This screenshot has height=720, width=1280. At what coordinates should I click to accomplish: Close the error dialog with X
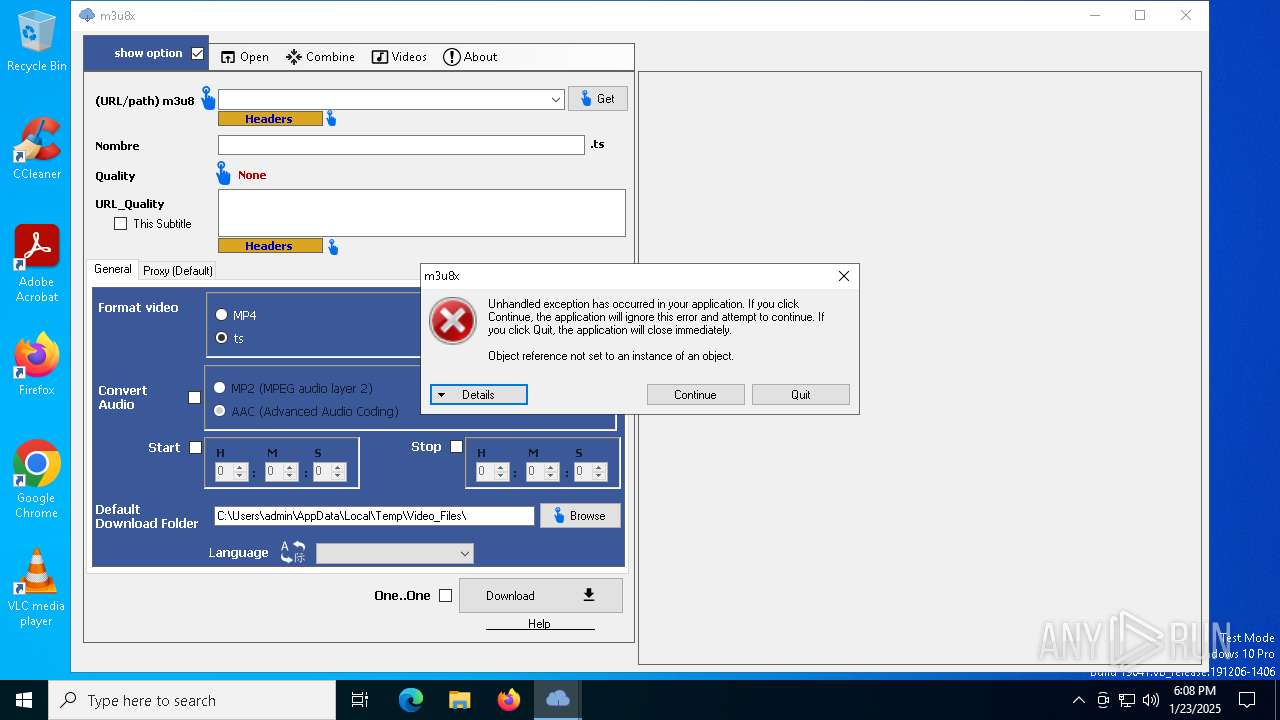click(x=843, y=276)
